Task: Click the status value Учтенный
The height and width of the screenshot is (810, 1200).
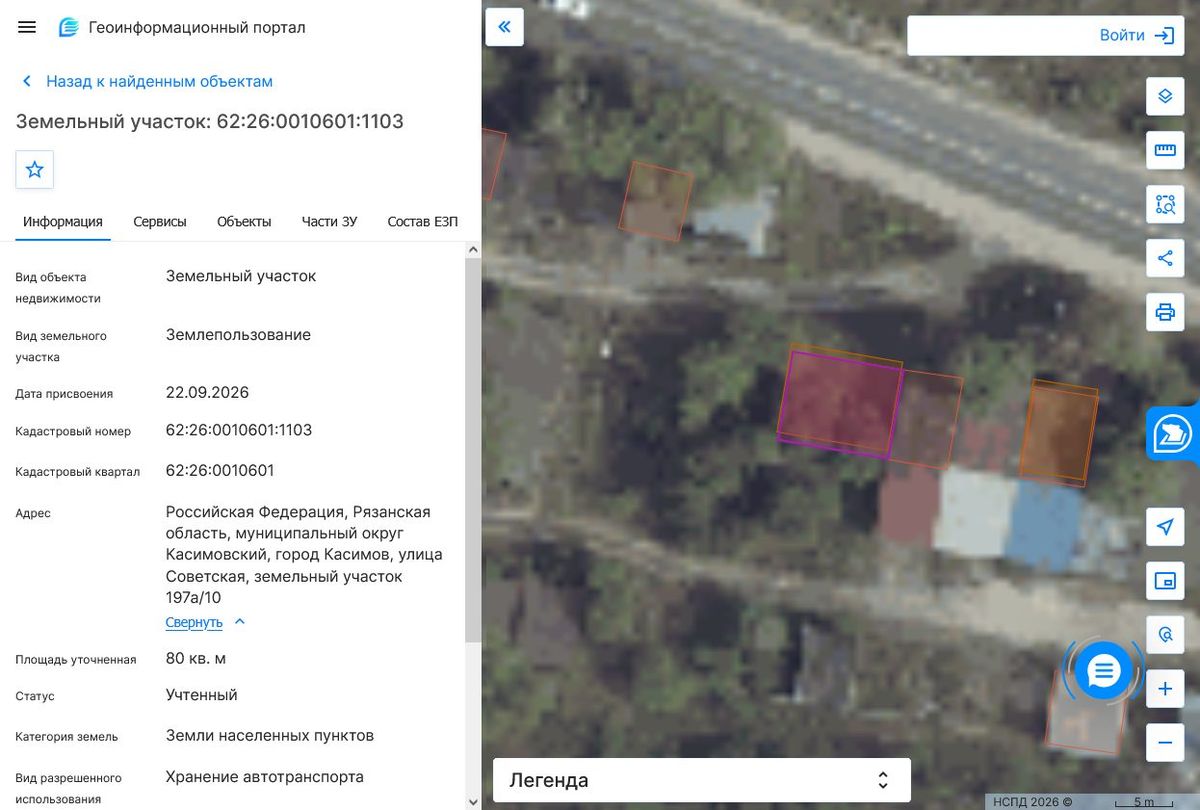Action: 202,694
